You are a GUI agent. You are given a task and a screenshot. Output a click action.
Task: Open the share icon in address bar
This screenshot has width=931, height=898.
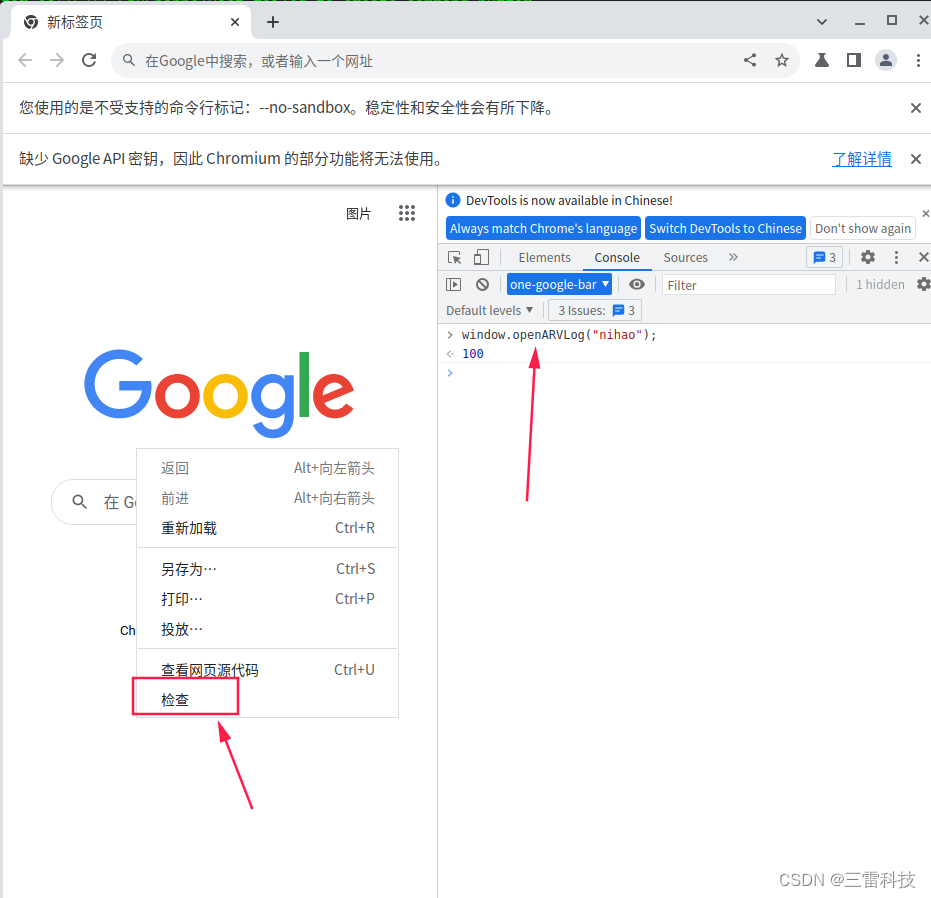750,60
